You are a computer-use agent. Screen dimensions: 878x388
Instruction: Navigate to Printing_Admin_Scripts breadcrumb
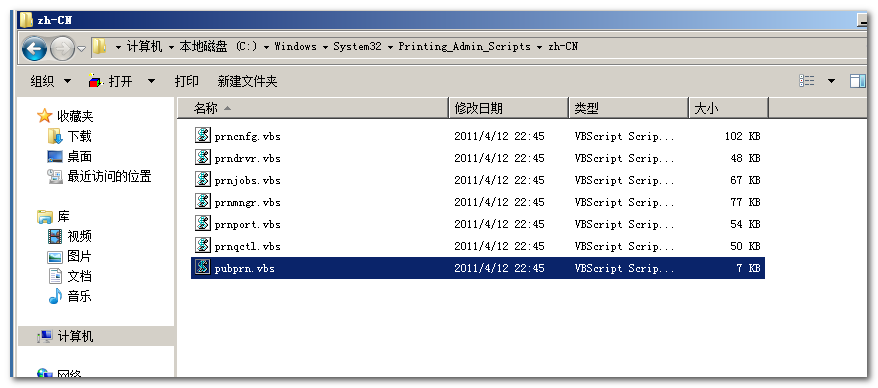pyautogui.click(x=464, y=46)
